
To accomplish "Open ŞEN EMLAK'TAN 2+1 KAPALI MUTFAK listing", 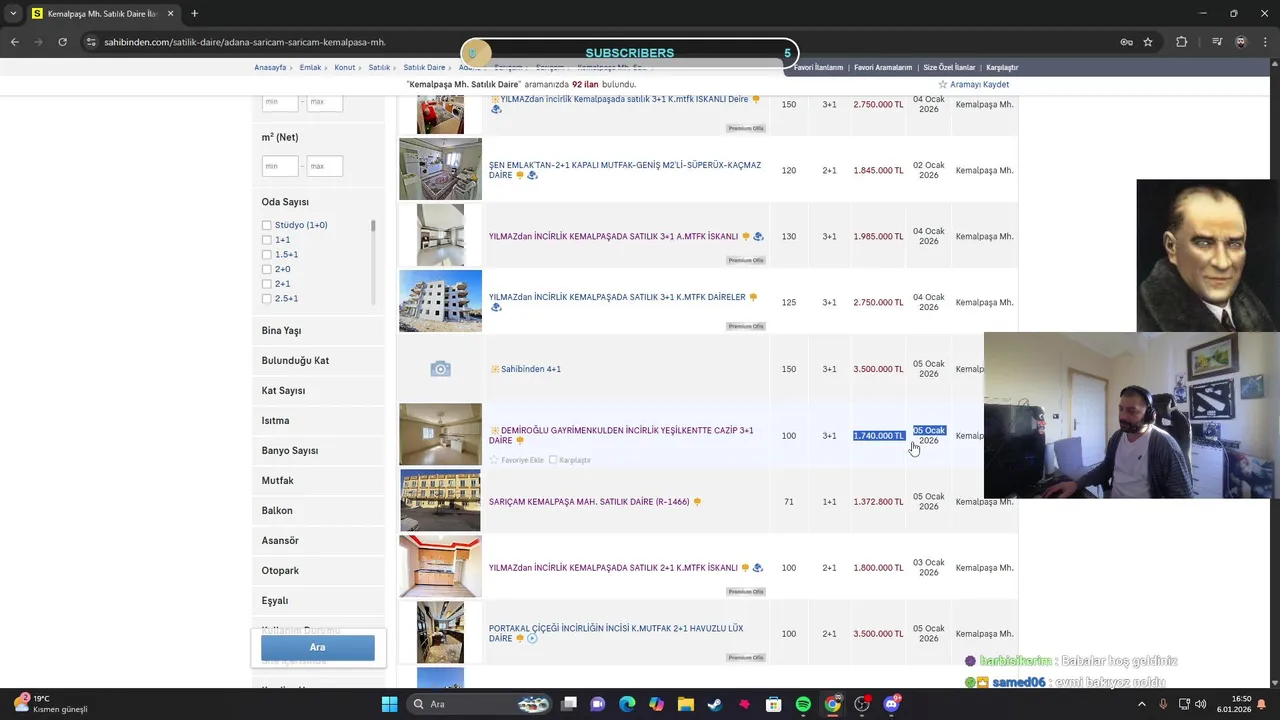I will pyautogui.click(x=625, y=170).
